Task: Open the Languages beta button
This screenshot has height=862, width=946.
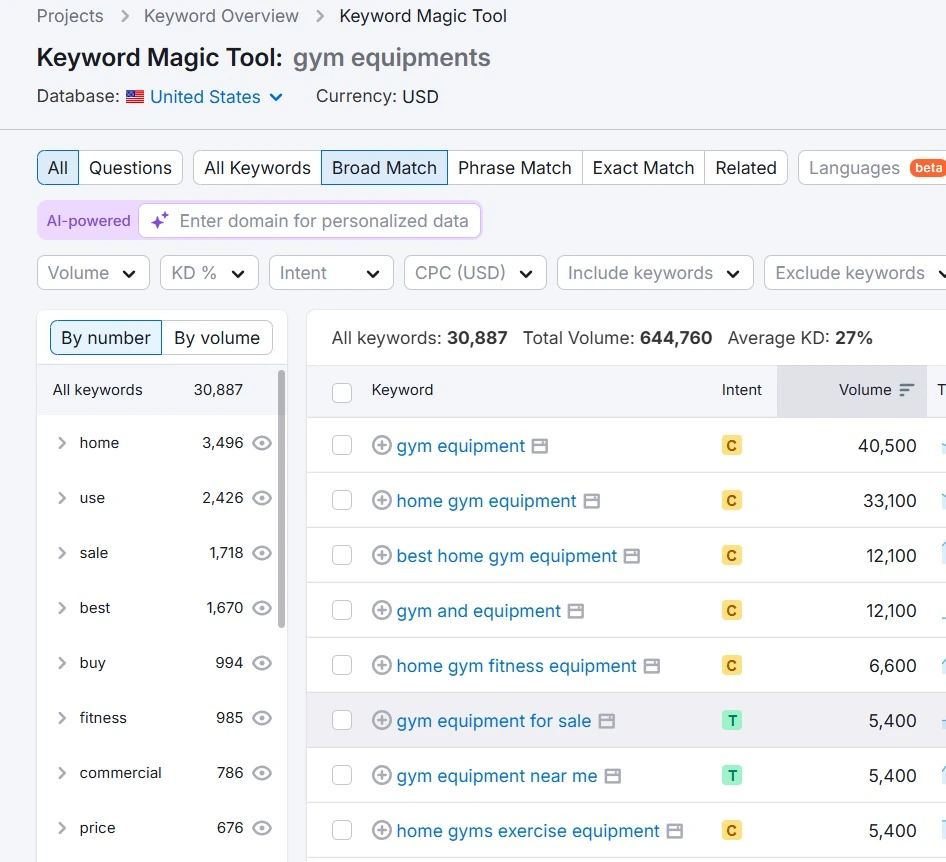Action: point(873,168)
